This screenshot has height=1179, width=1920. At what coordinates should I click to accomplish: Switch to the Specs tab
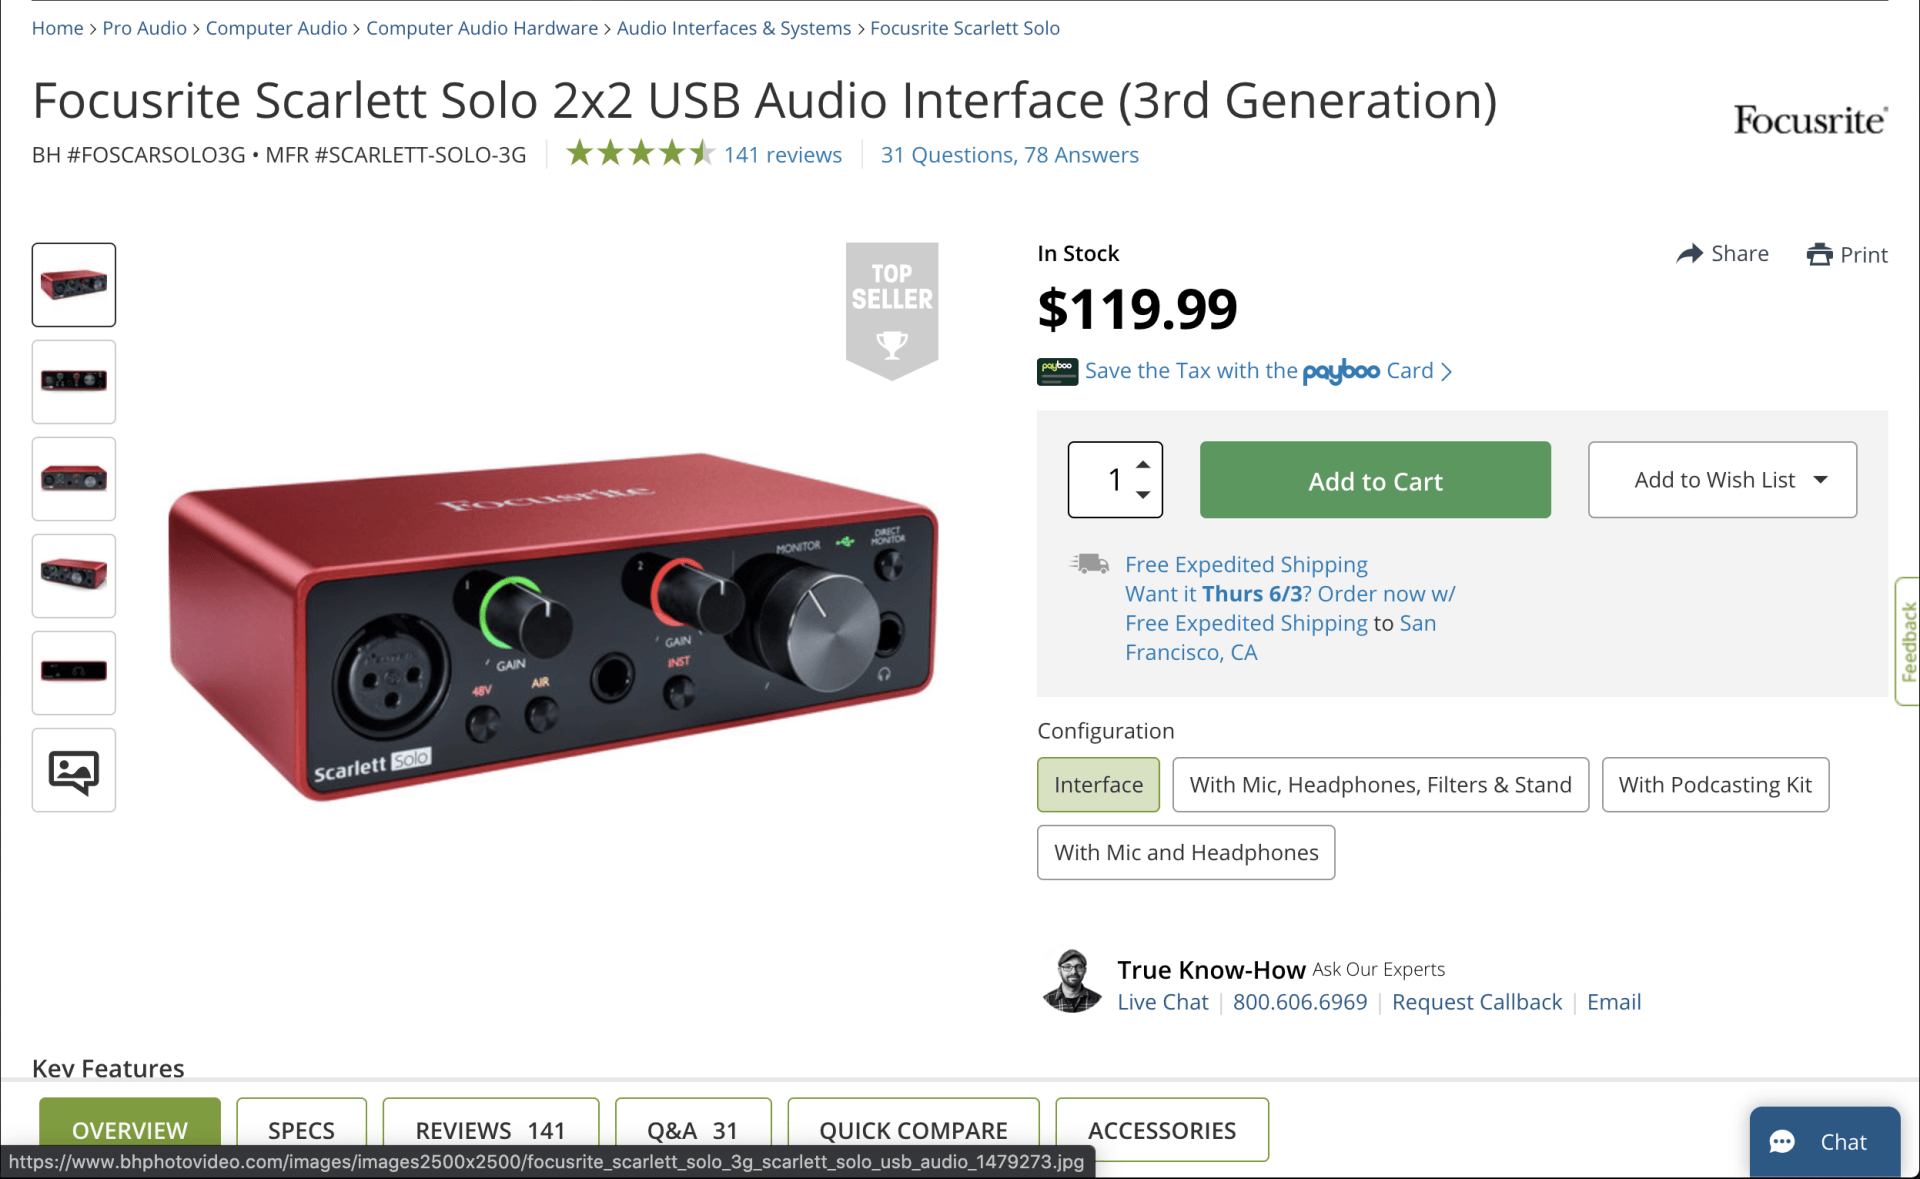pos(301,1130)
